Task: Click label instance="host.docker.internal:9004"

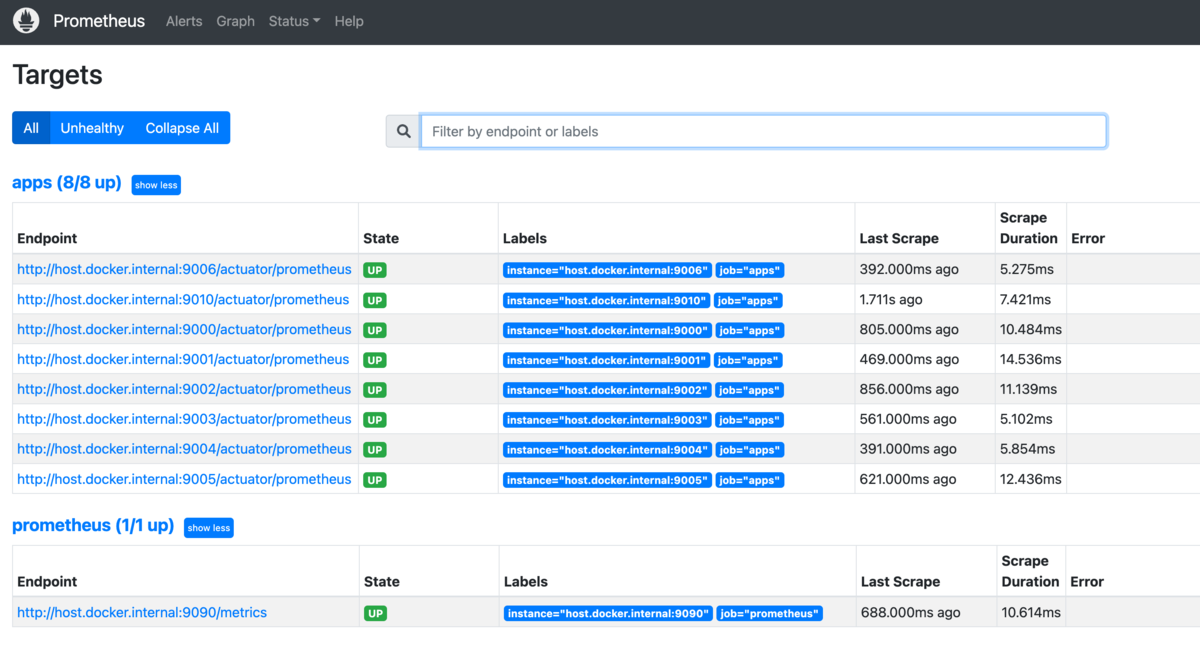Action: coord(607,450)
